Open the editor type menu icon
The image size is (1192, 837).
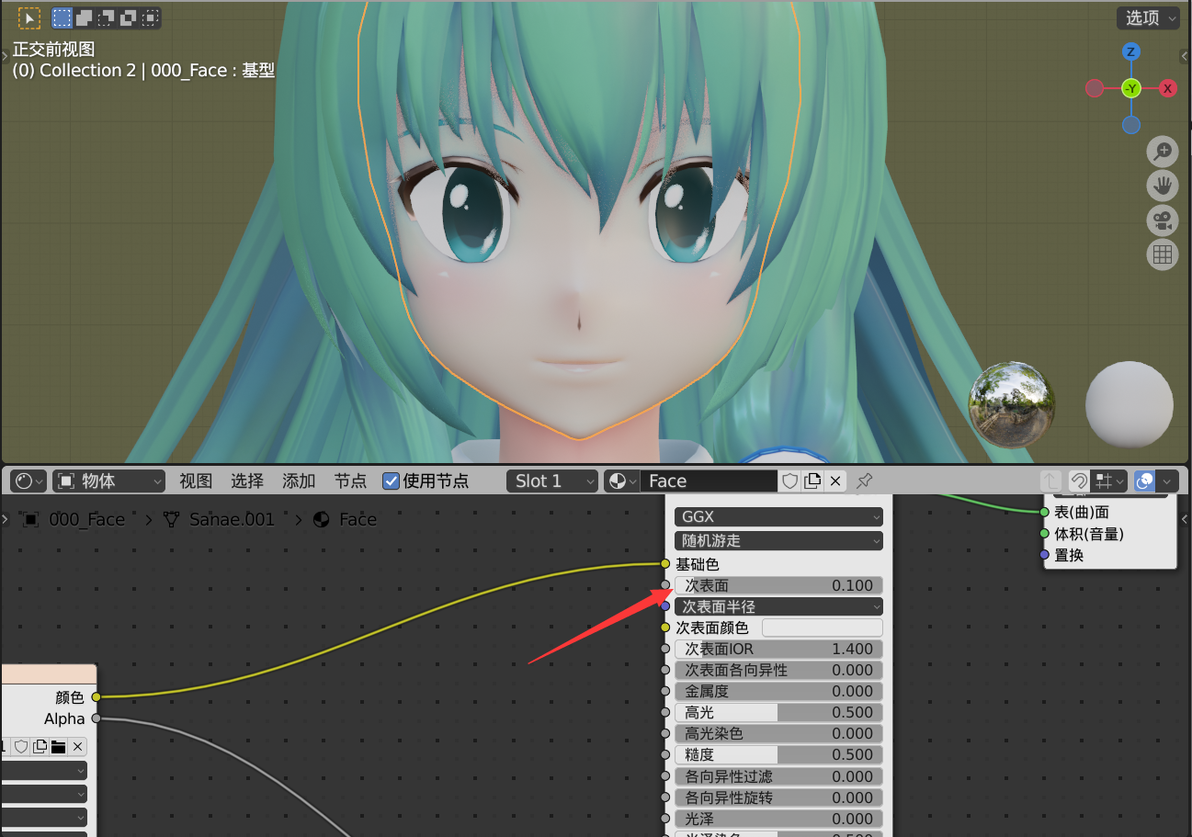tap(29, 481)
